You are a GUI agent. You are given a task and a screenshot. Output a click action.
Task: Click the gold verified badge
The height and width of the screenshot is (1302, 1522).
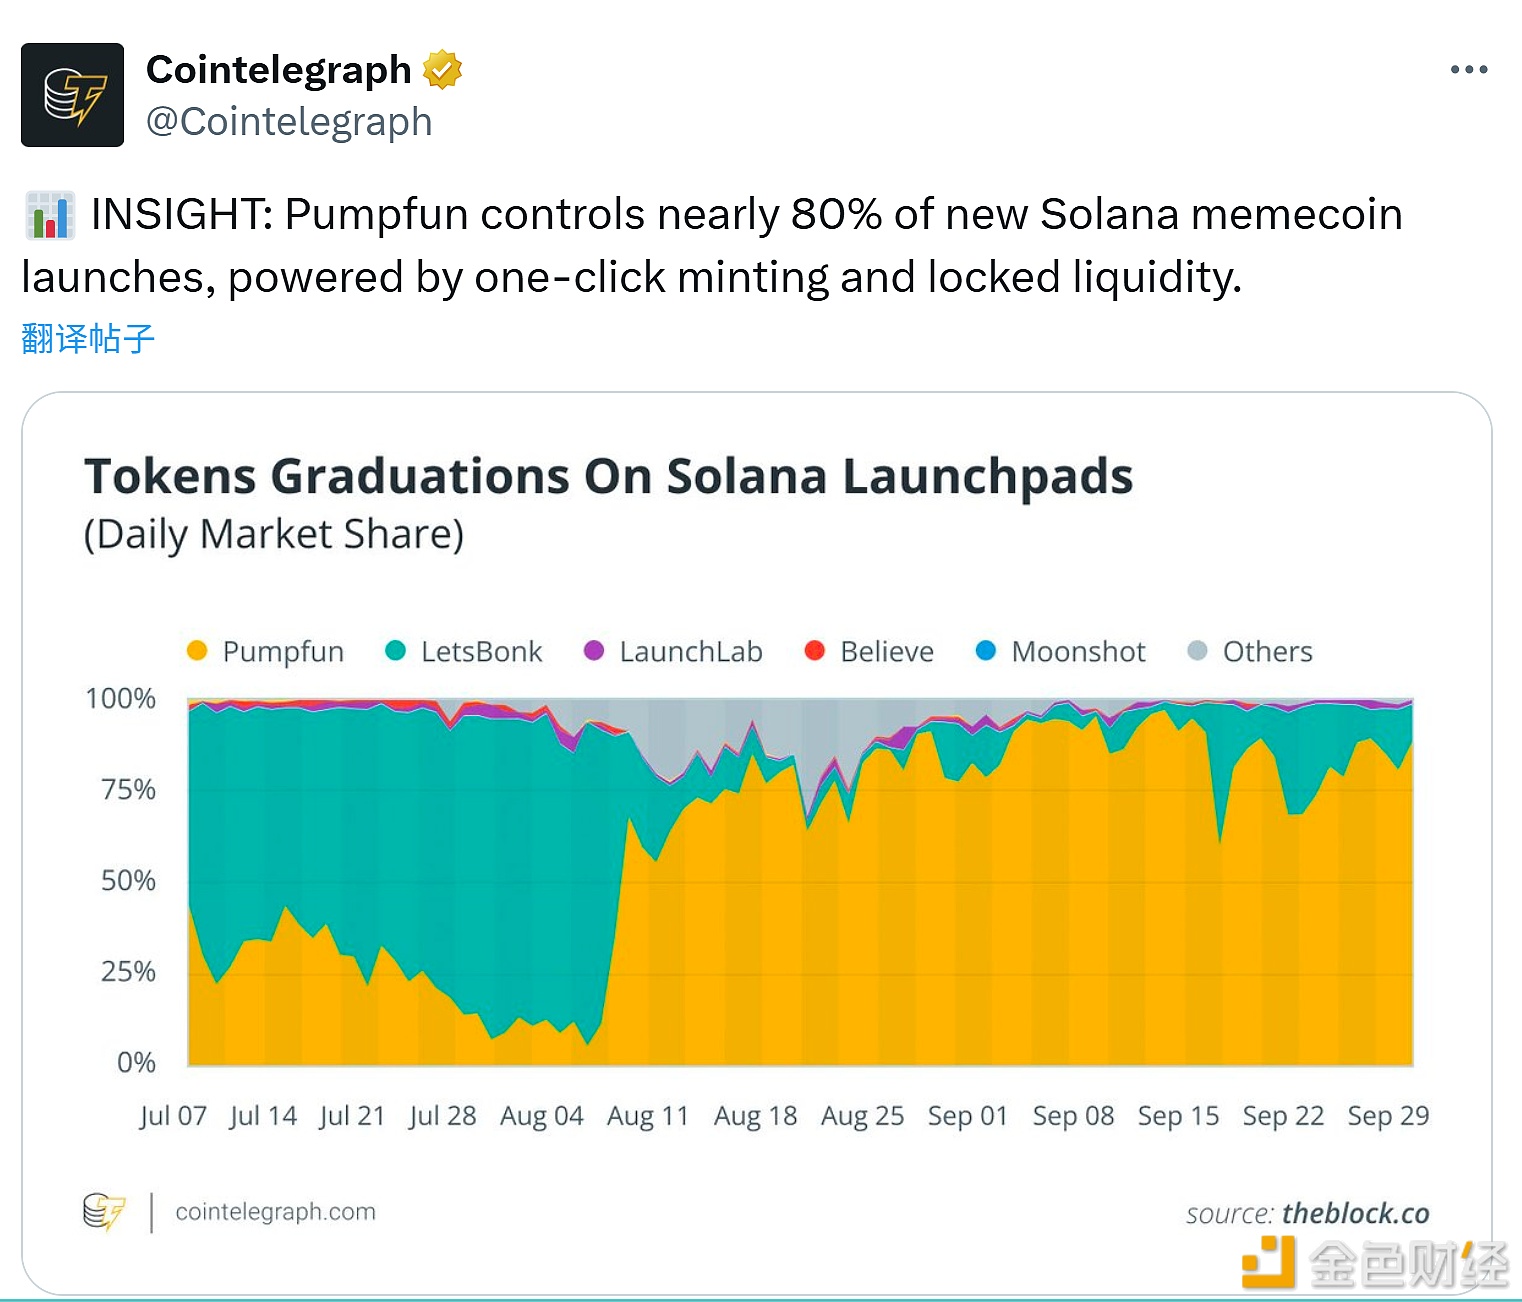click(442, 70)
